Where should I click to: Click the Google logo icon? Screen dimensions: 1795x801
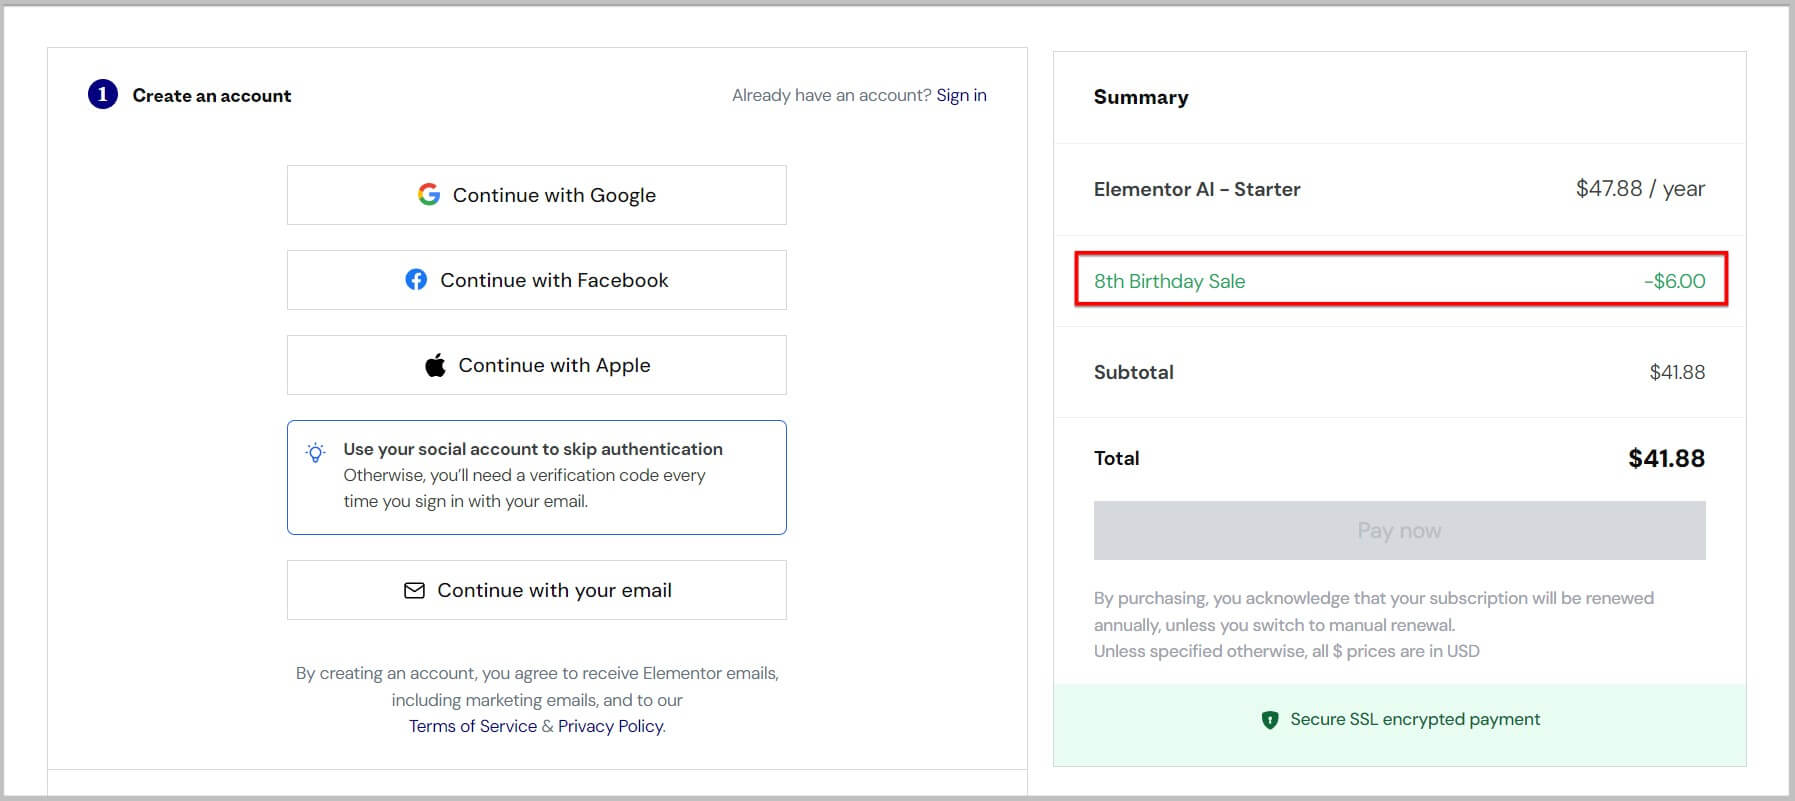tap(429, 194)
